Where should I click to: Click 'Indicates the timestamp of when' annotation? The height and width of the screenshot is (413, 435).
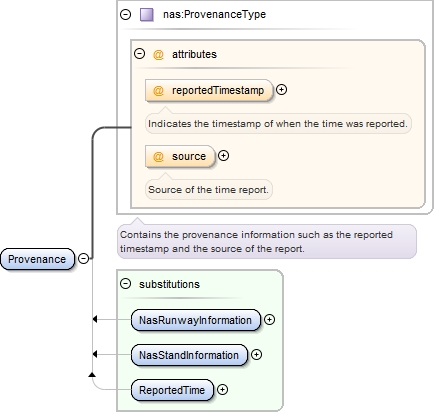coord(278,124)
